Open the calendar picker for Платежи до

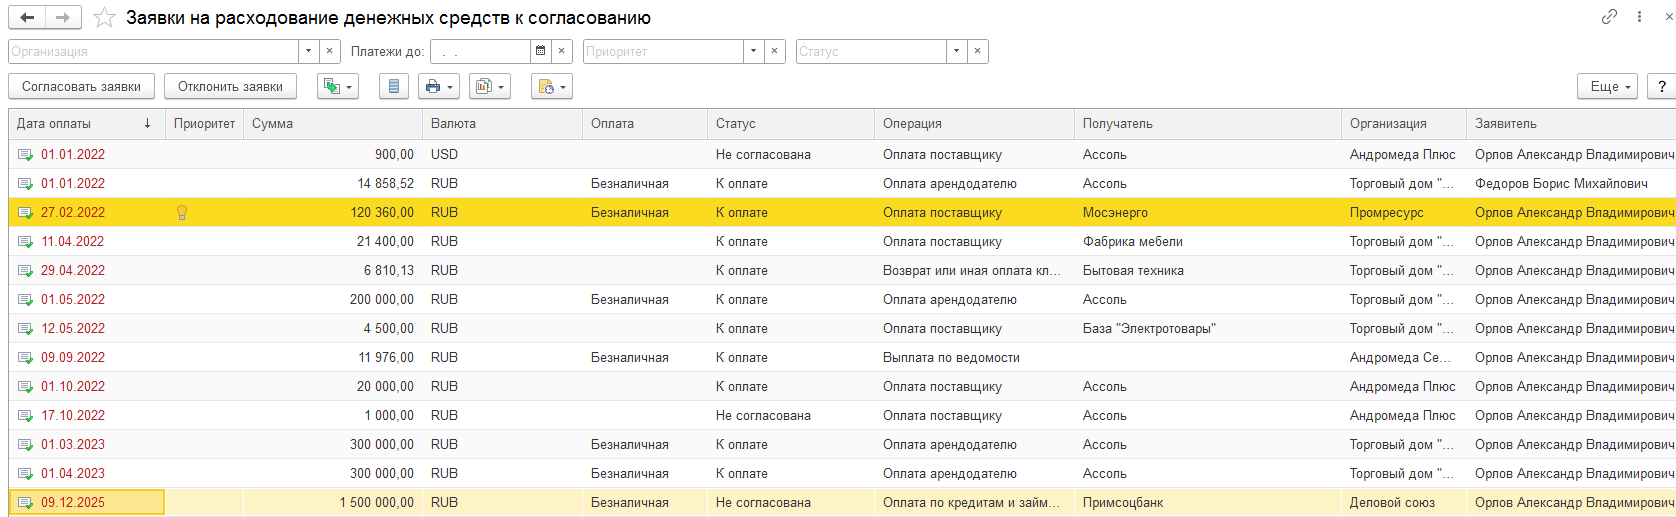coord(541,51)
